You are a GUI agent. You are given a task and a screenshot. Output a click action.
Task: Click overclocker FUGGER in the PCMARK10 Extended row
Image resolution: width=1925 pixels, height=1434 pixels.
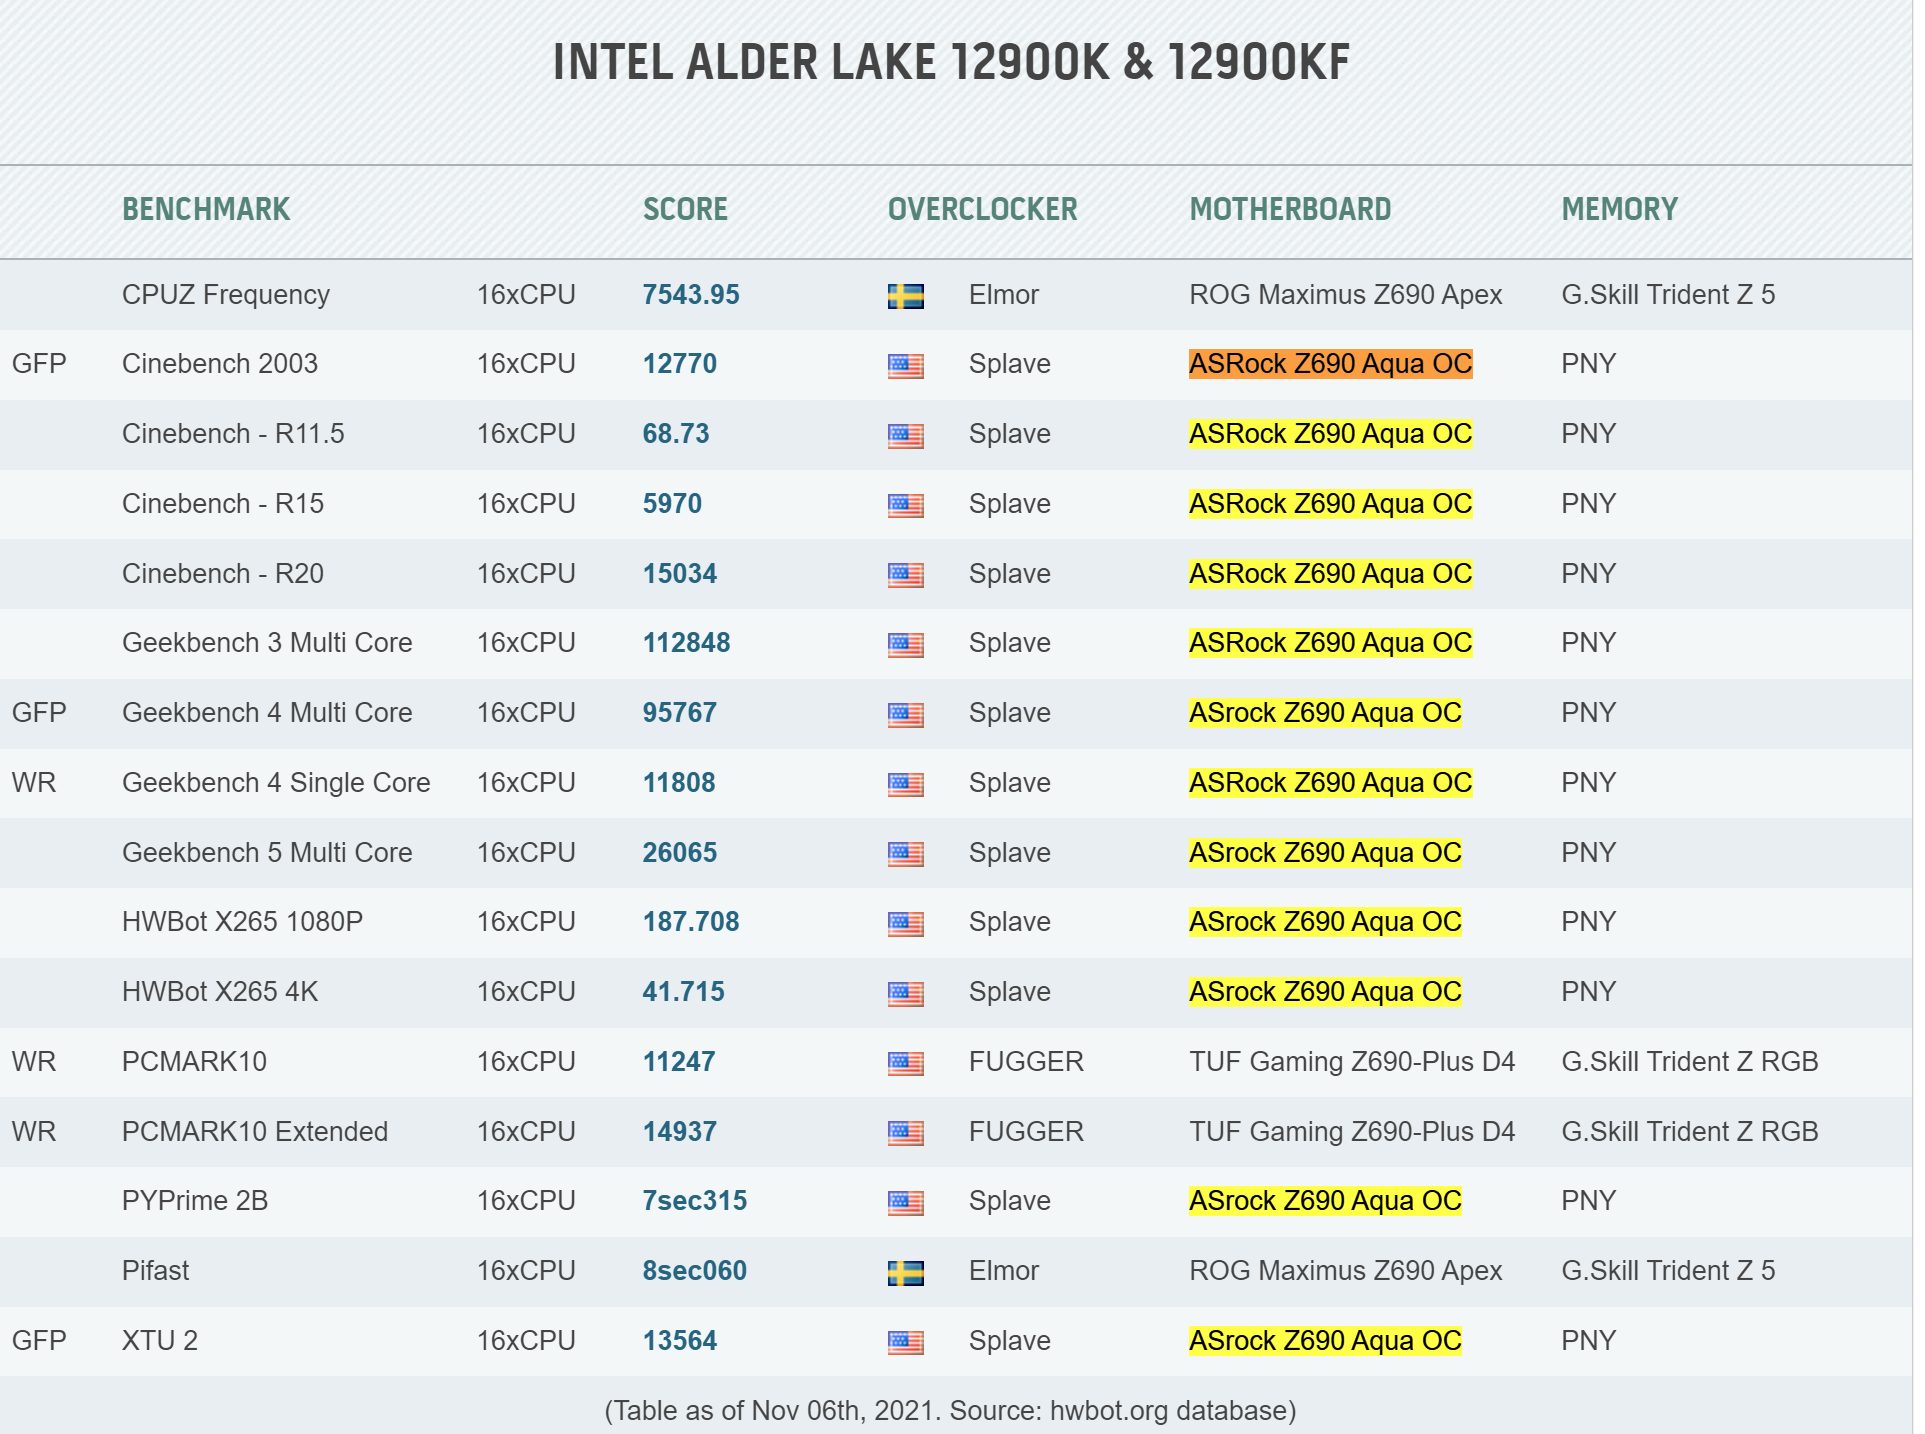point(1026,1132)
